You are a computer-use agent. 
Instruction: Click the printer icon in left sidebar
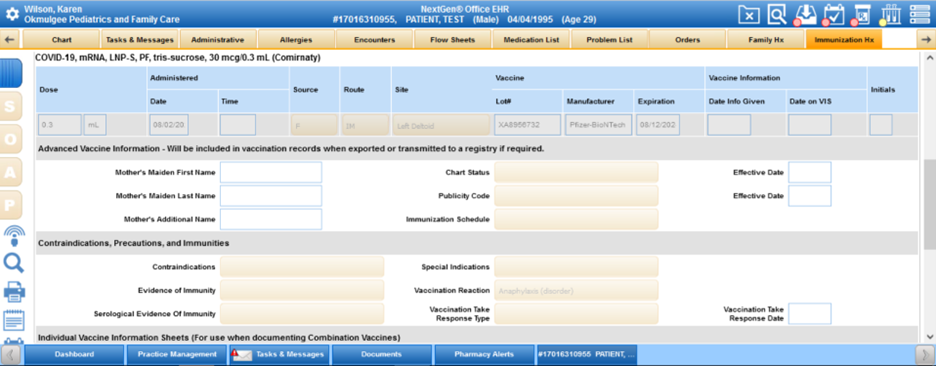tap(14, 291)
